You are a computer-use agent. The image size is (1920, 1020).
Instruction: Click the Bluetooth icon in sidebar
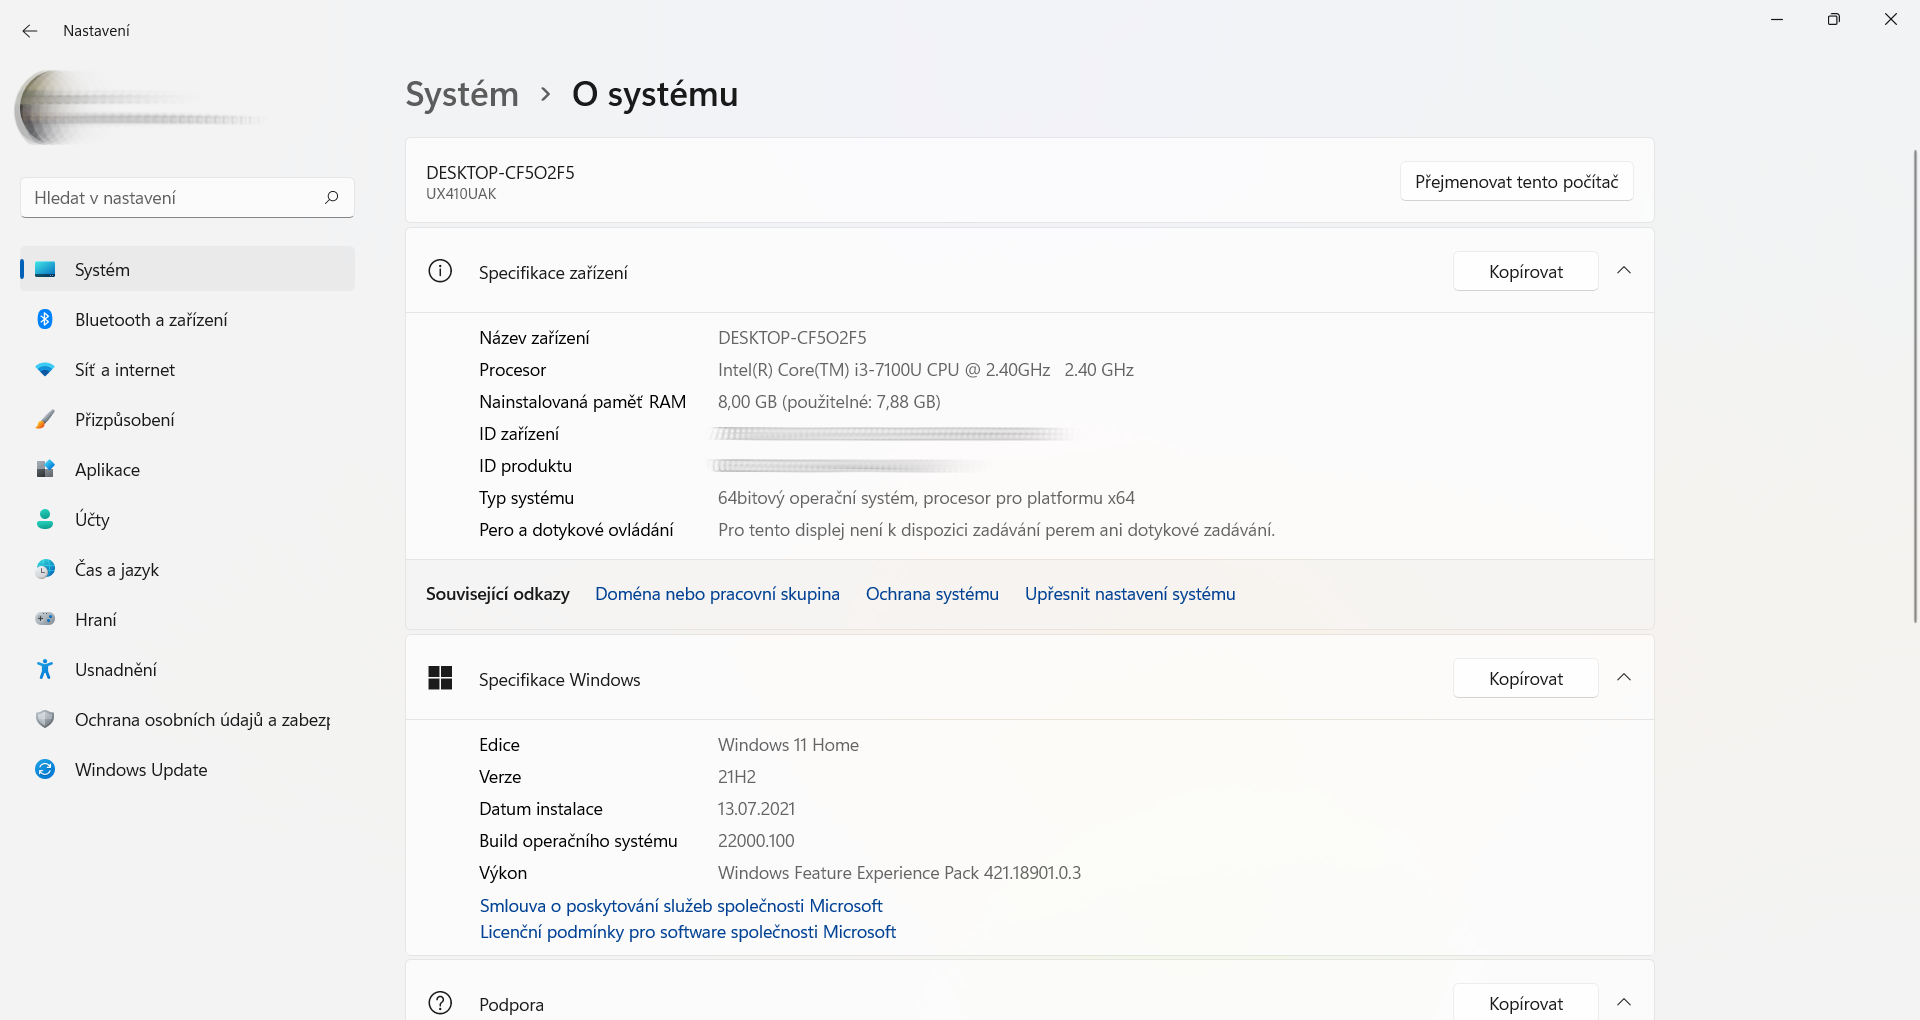coord(45,319)
